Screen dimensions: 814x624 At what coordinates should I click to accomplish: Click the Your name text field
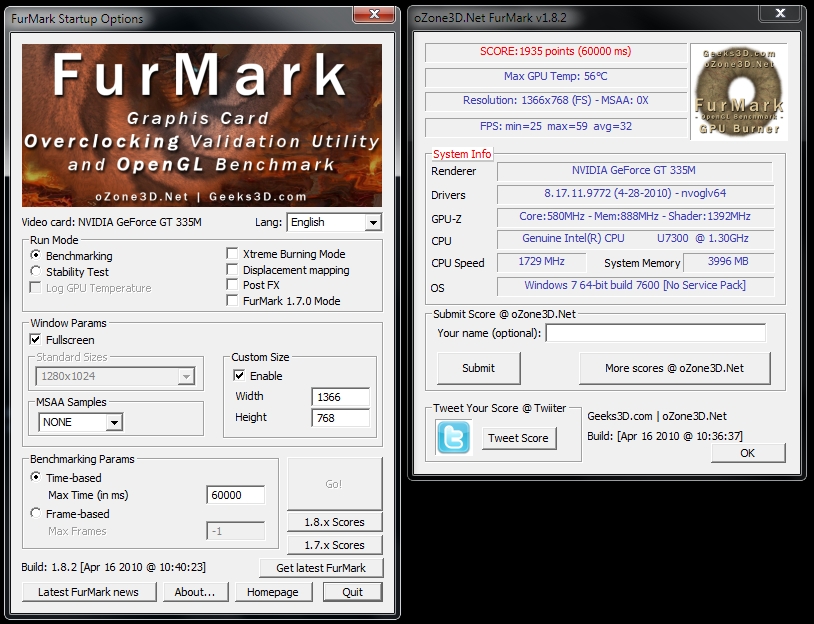(656, 333)
